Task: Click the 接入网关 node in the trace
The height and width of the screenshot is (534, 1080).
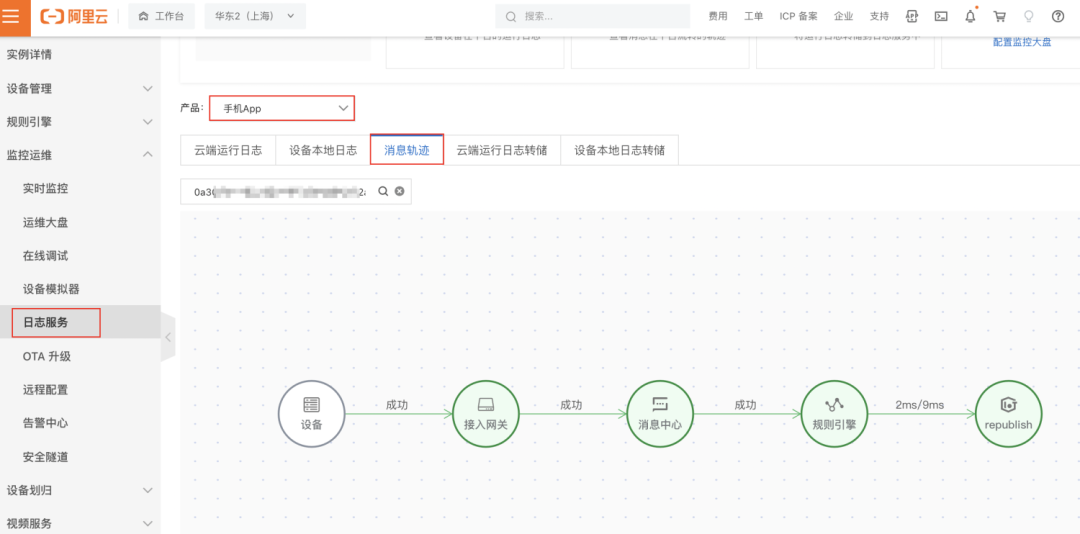Action: coord(486,413)
